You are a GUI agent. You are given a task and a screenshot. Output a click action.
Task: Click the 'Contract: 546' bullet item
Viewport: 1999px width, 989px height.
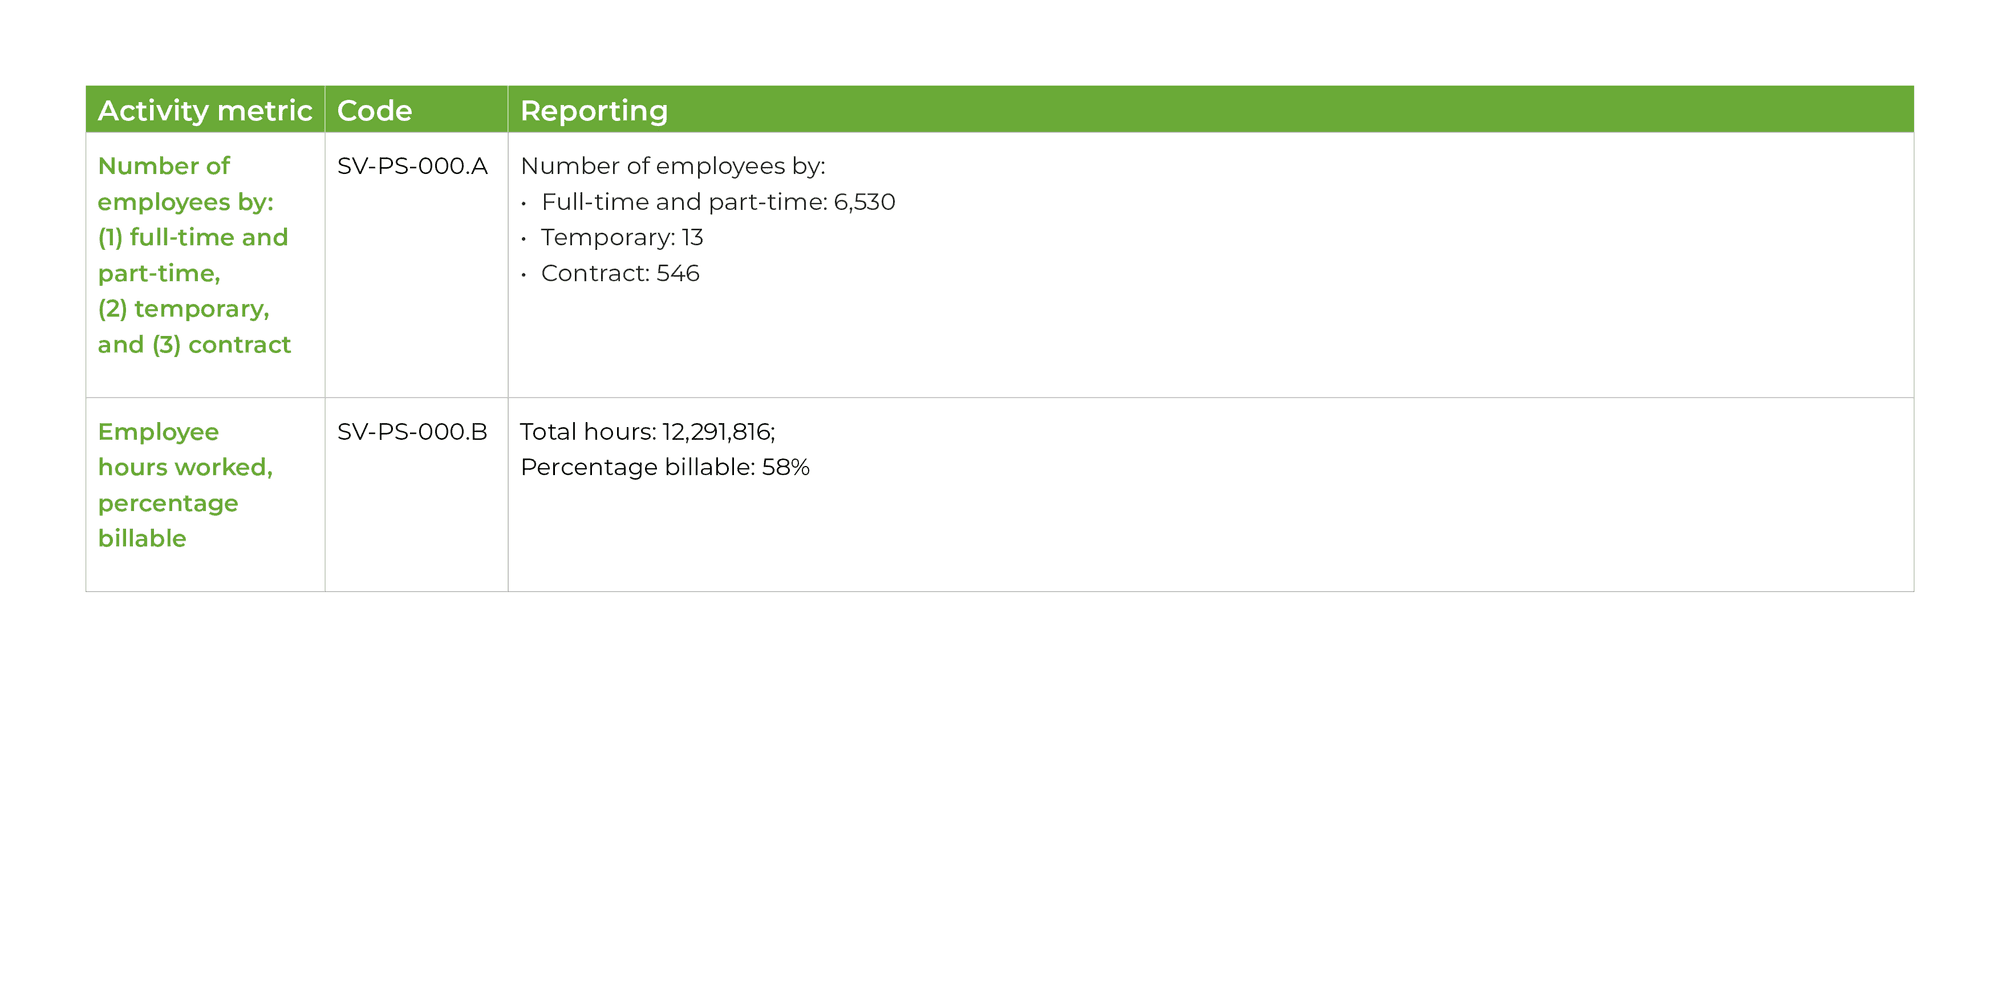[x=620, y=274]
